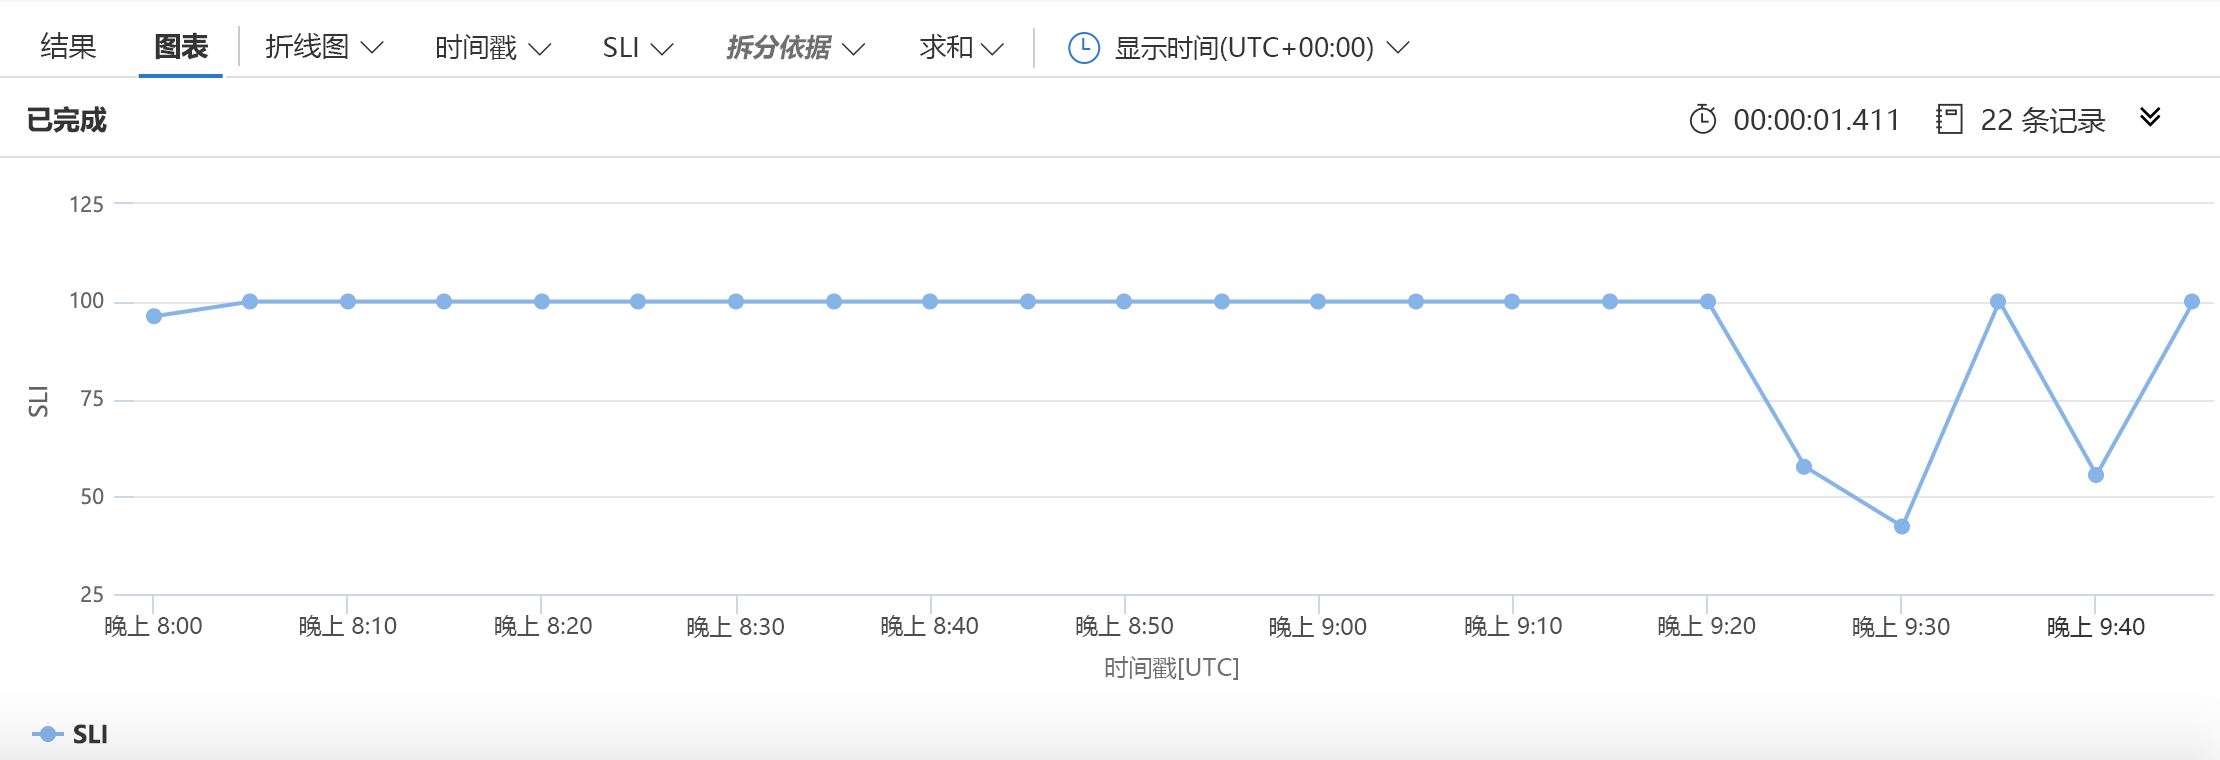Click the 125 y-axis label
The height and width of the screenshot is (760, 2220).
pos(86,205)
